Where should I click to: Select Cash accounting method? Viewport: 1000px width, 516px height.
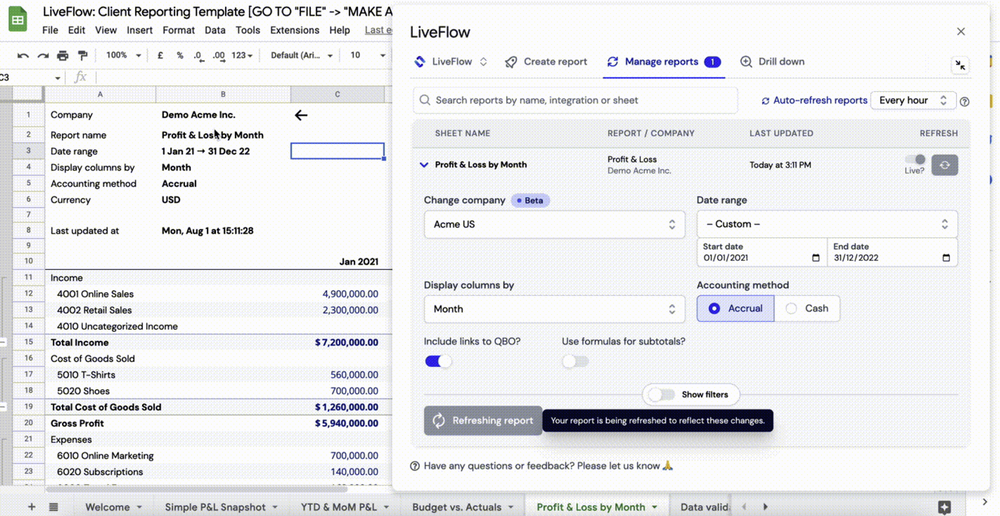coord(807,309)
